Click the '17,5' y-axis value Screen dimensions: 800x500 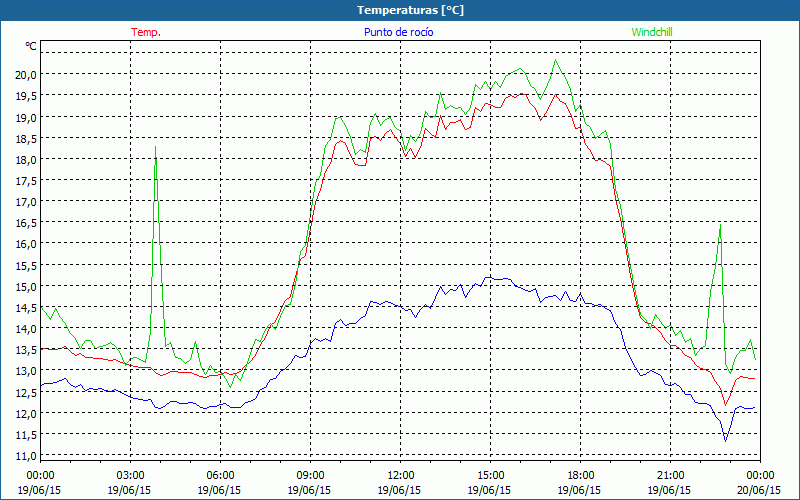(27, 181)
